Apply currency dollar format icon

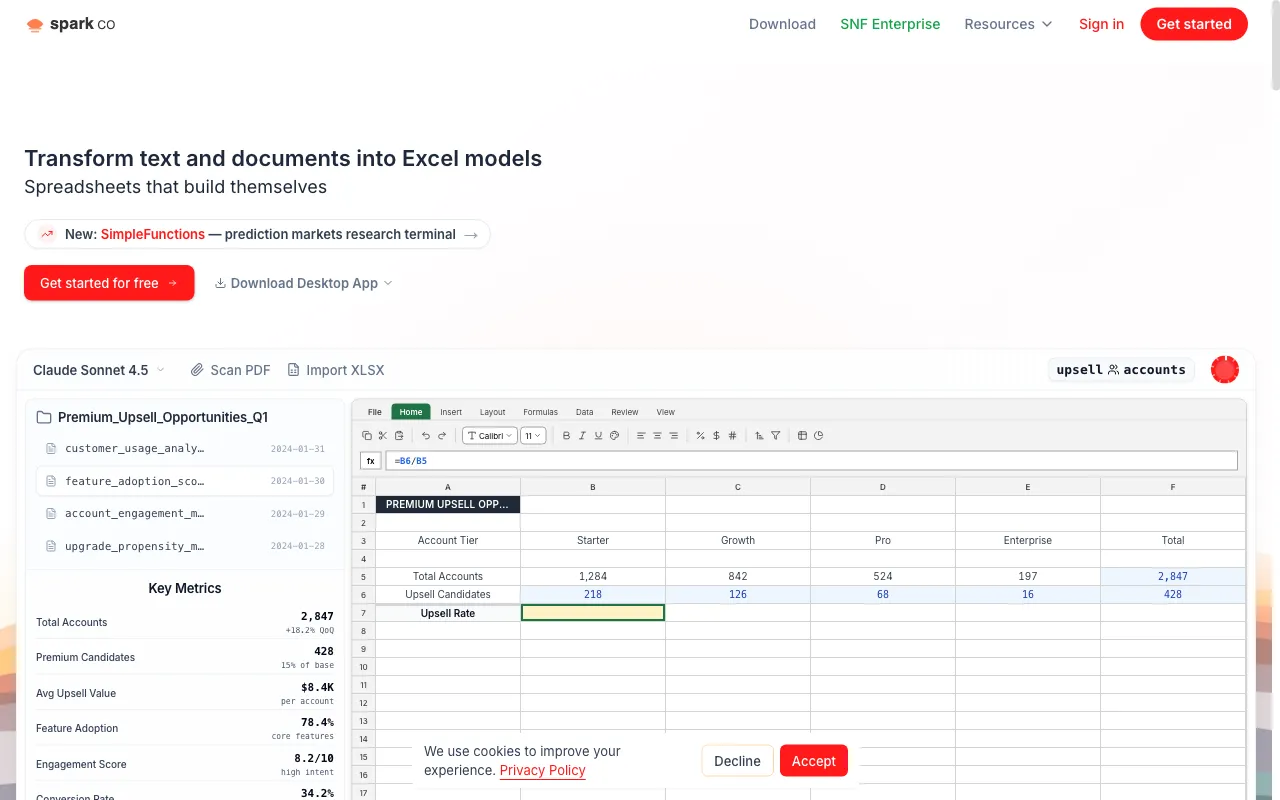716,435
